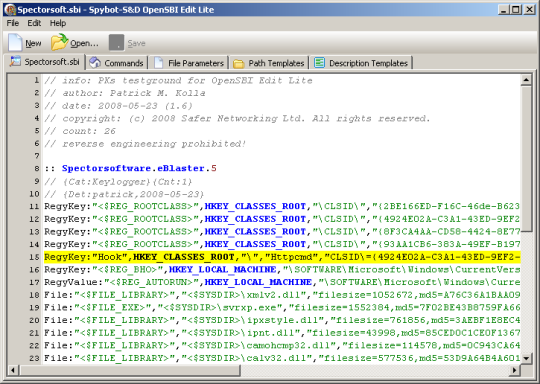Click the Description Templates icon
The image size is (540, 384).
point(319,63)
